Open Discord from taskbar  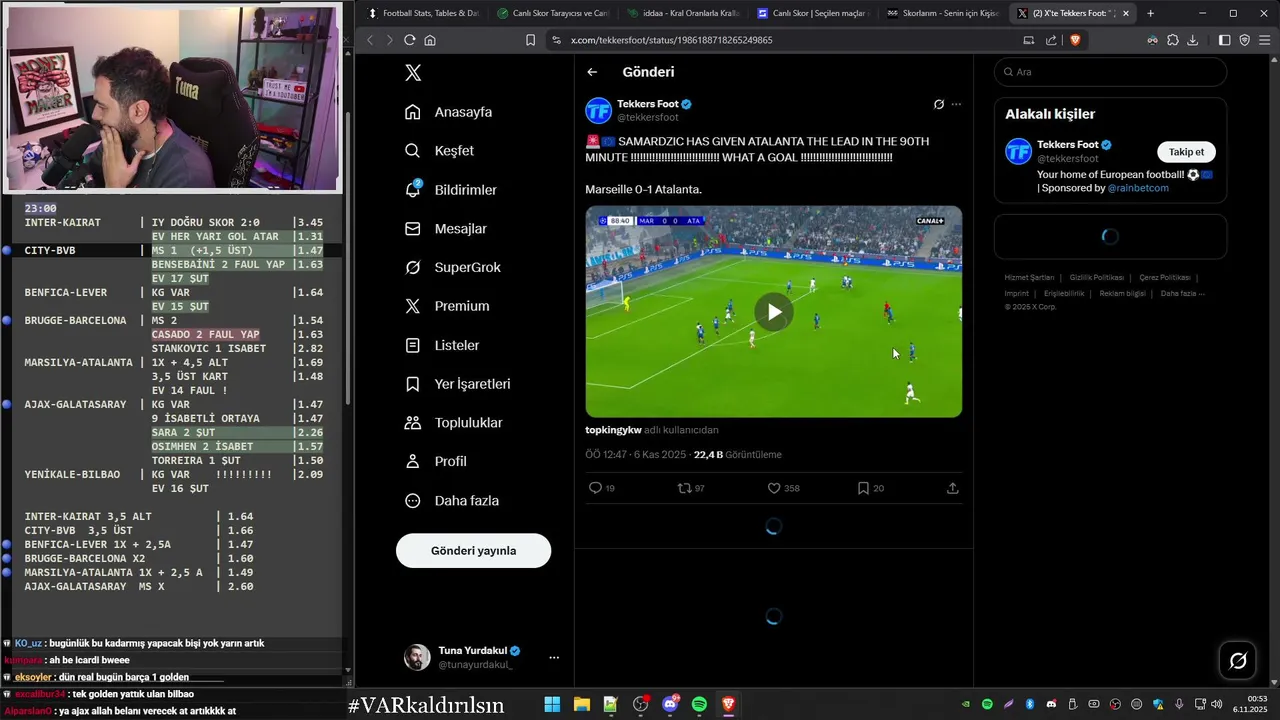[x=670, y=705]
